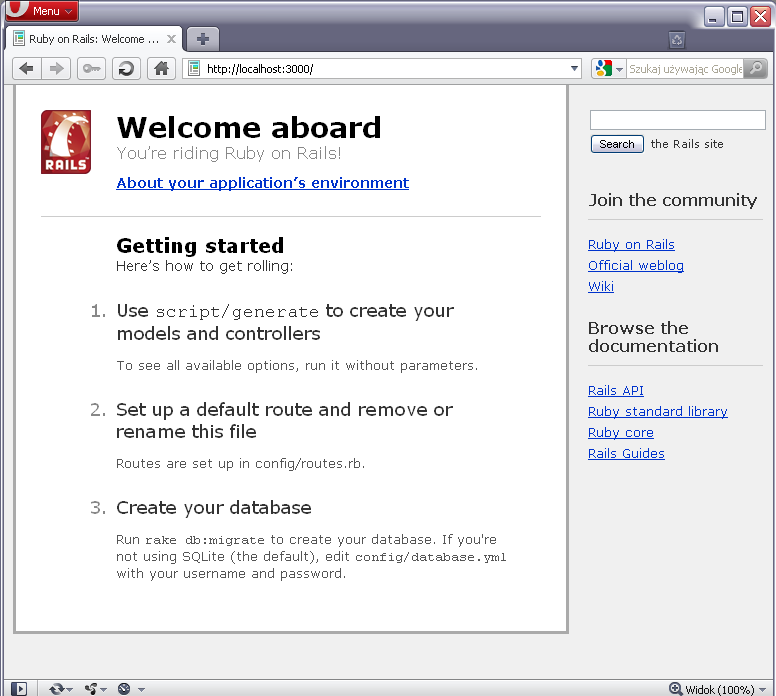The image size is (776, 696).
Task: Reload the page with refresh icon
Action: (x=127, y=68)
